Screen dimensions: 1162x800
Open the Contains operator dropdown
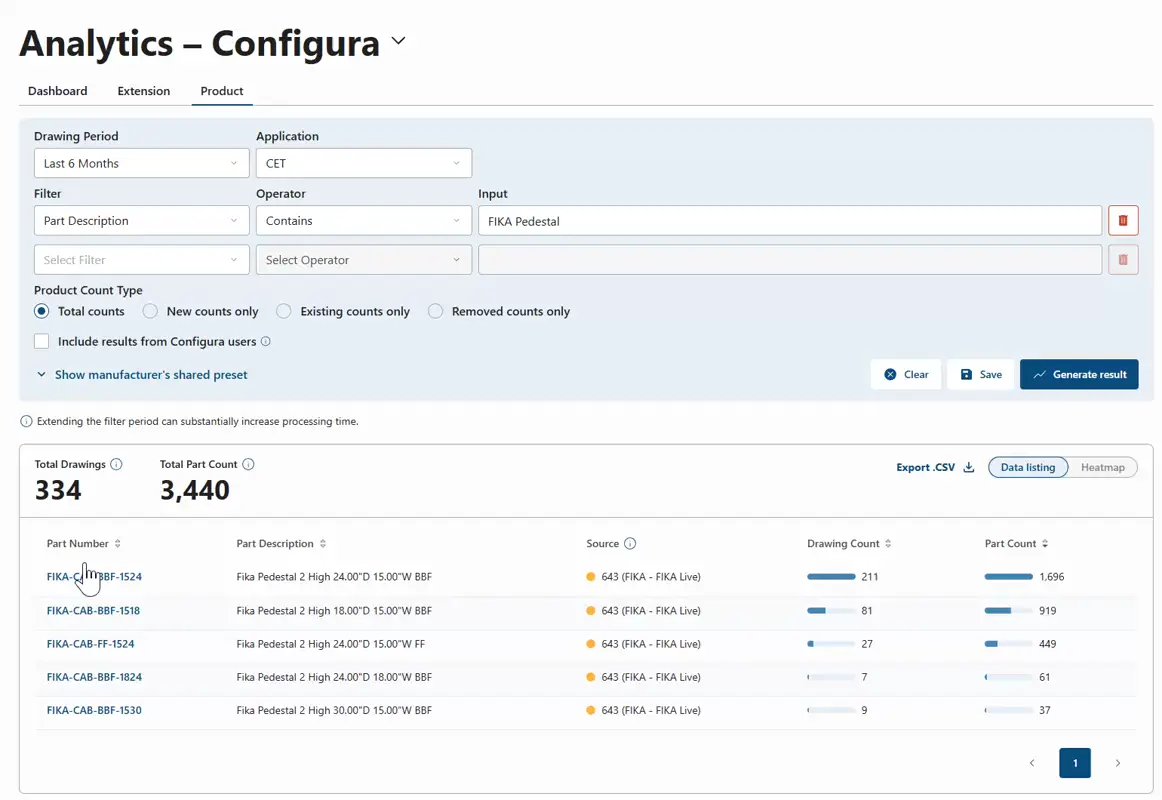click(364, 221)
